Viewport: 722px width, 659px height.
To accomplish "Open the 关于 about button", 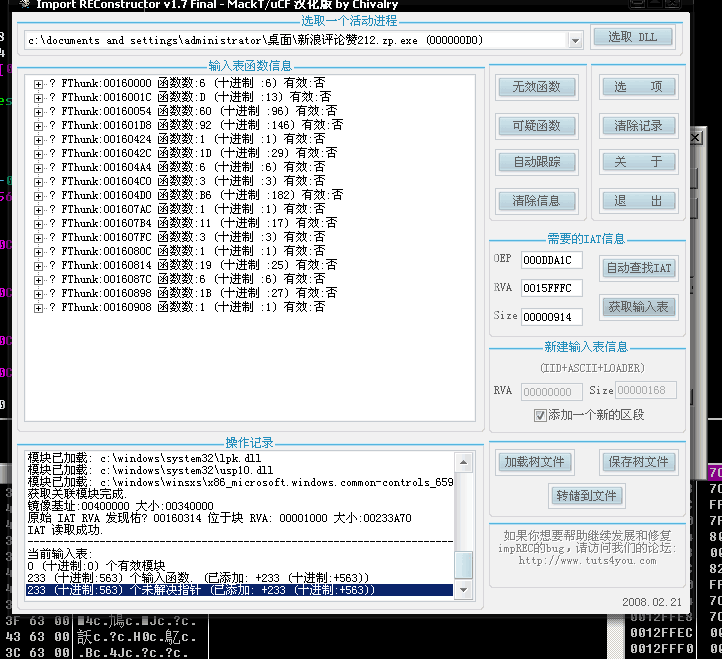I will 639,162.
